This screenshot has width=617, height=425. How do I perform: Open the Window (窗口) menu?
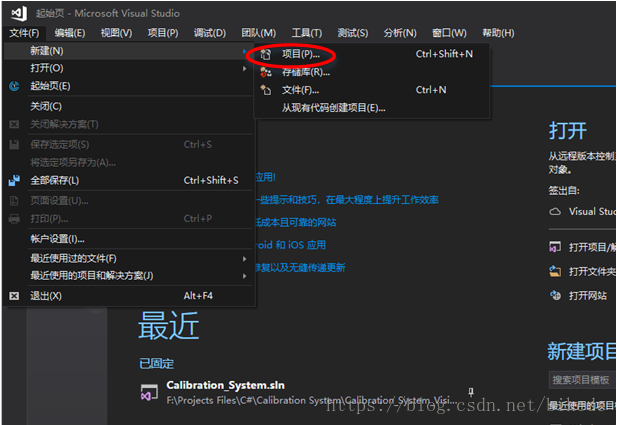(x=449, y=33)
